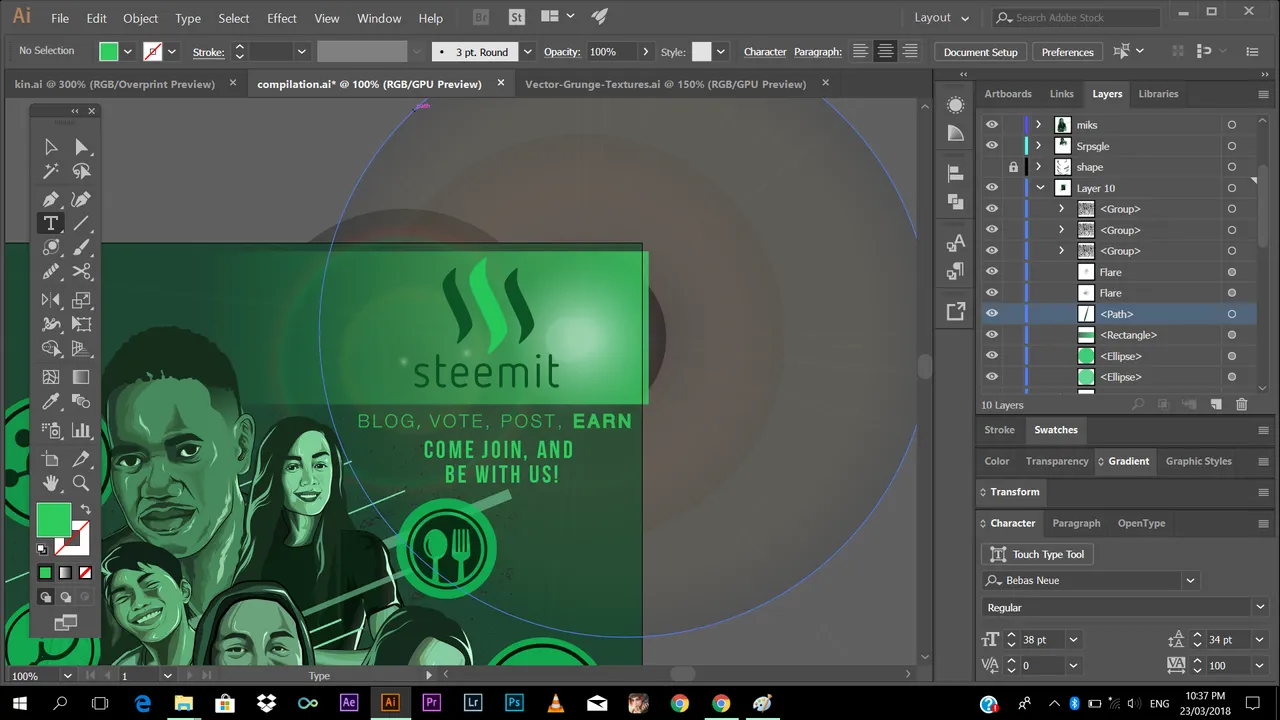This screenshot has height=720, width=1280.
Task: Choose the Lasso tool
Action: 81,172
